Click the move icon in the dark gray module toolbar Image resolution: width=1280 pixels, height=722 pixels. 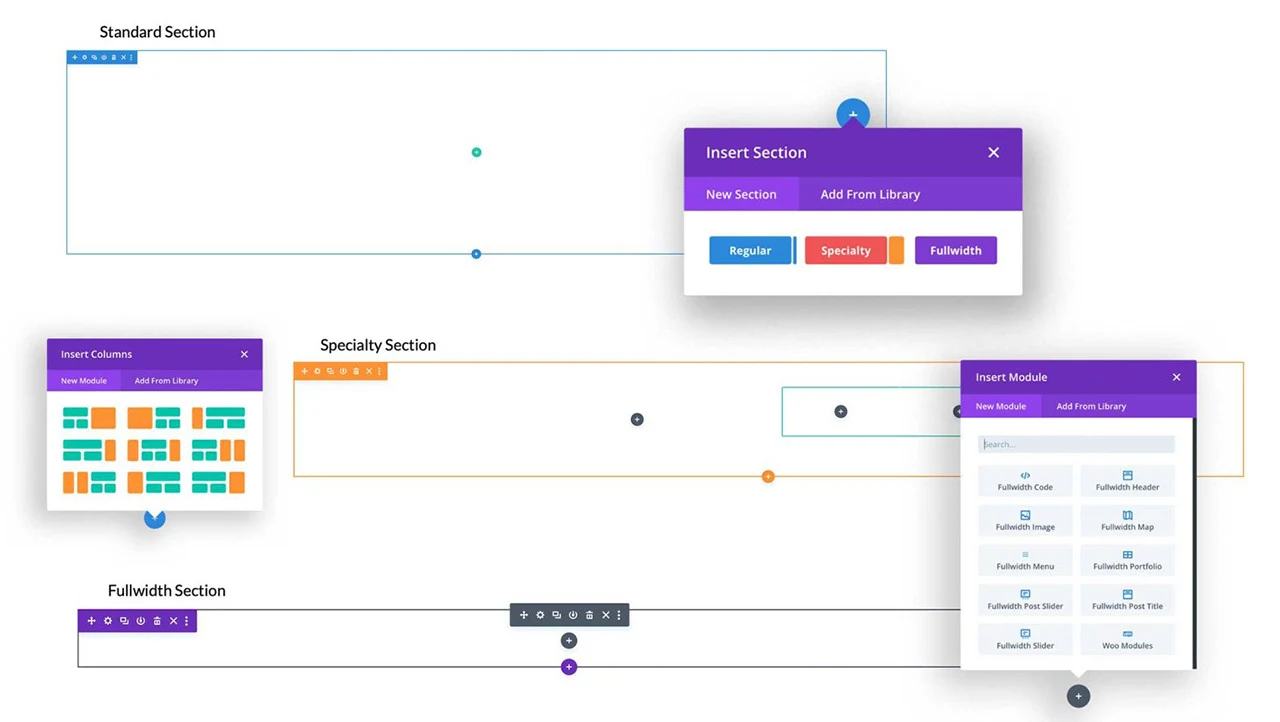523,615
